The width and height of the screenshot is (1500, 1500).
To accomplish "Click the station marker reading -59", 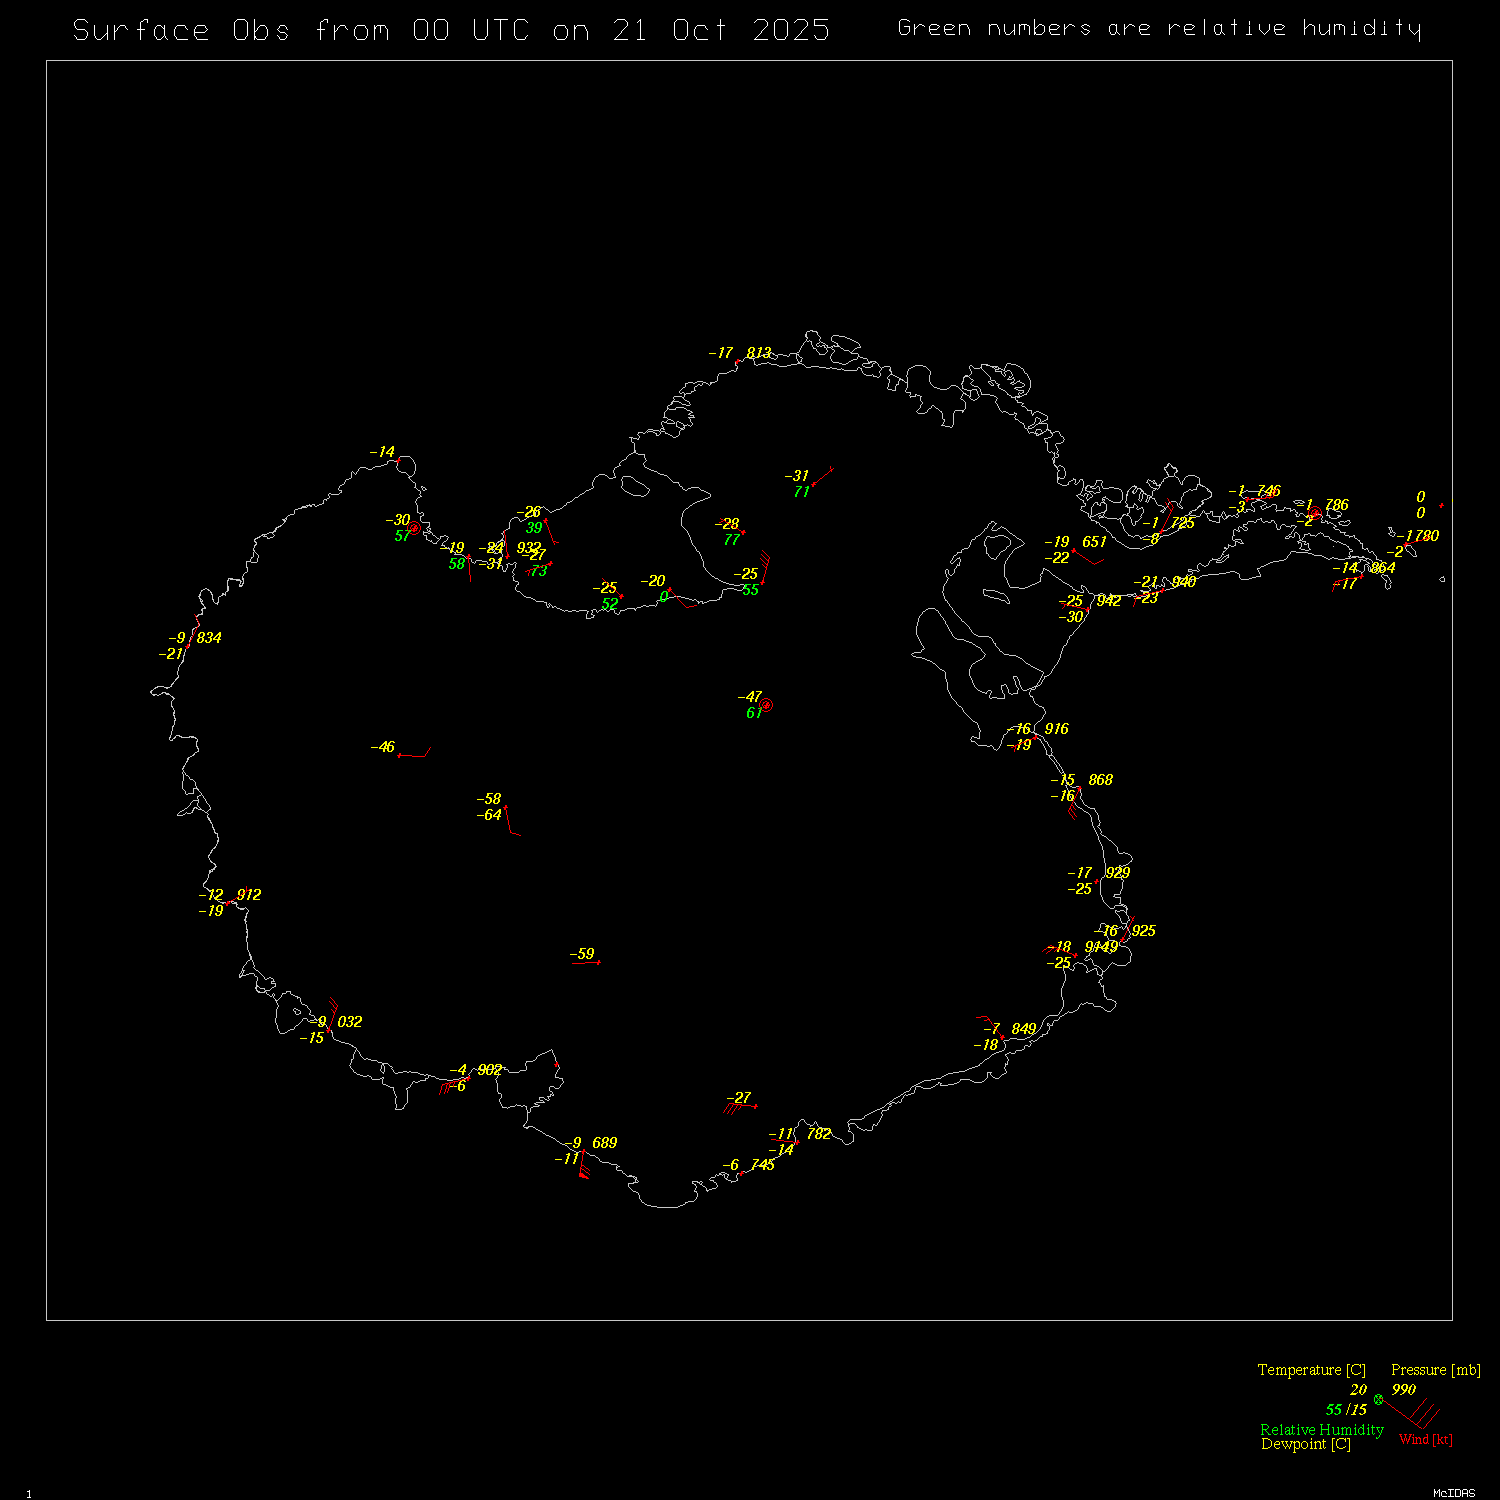I will coord(598,963).
